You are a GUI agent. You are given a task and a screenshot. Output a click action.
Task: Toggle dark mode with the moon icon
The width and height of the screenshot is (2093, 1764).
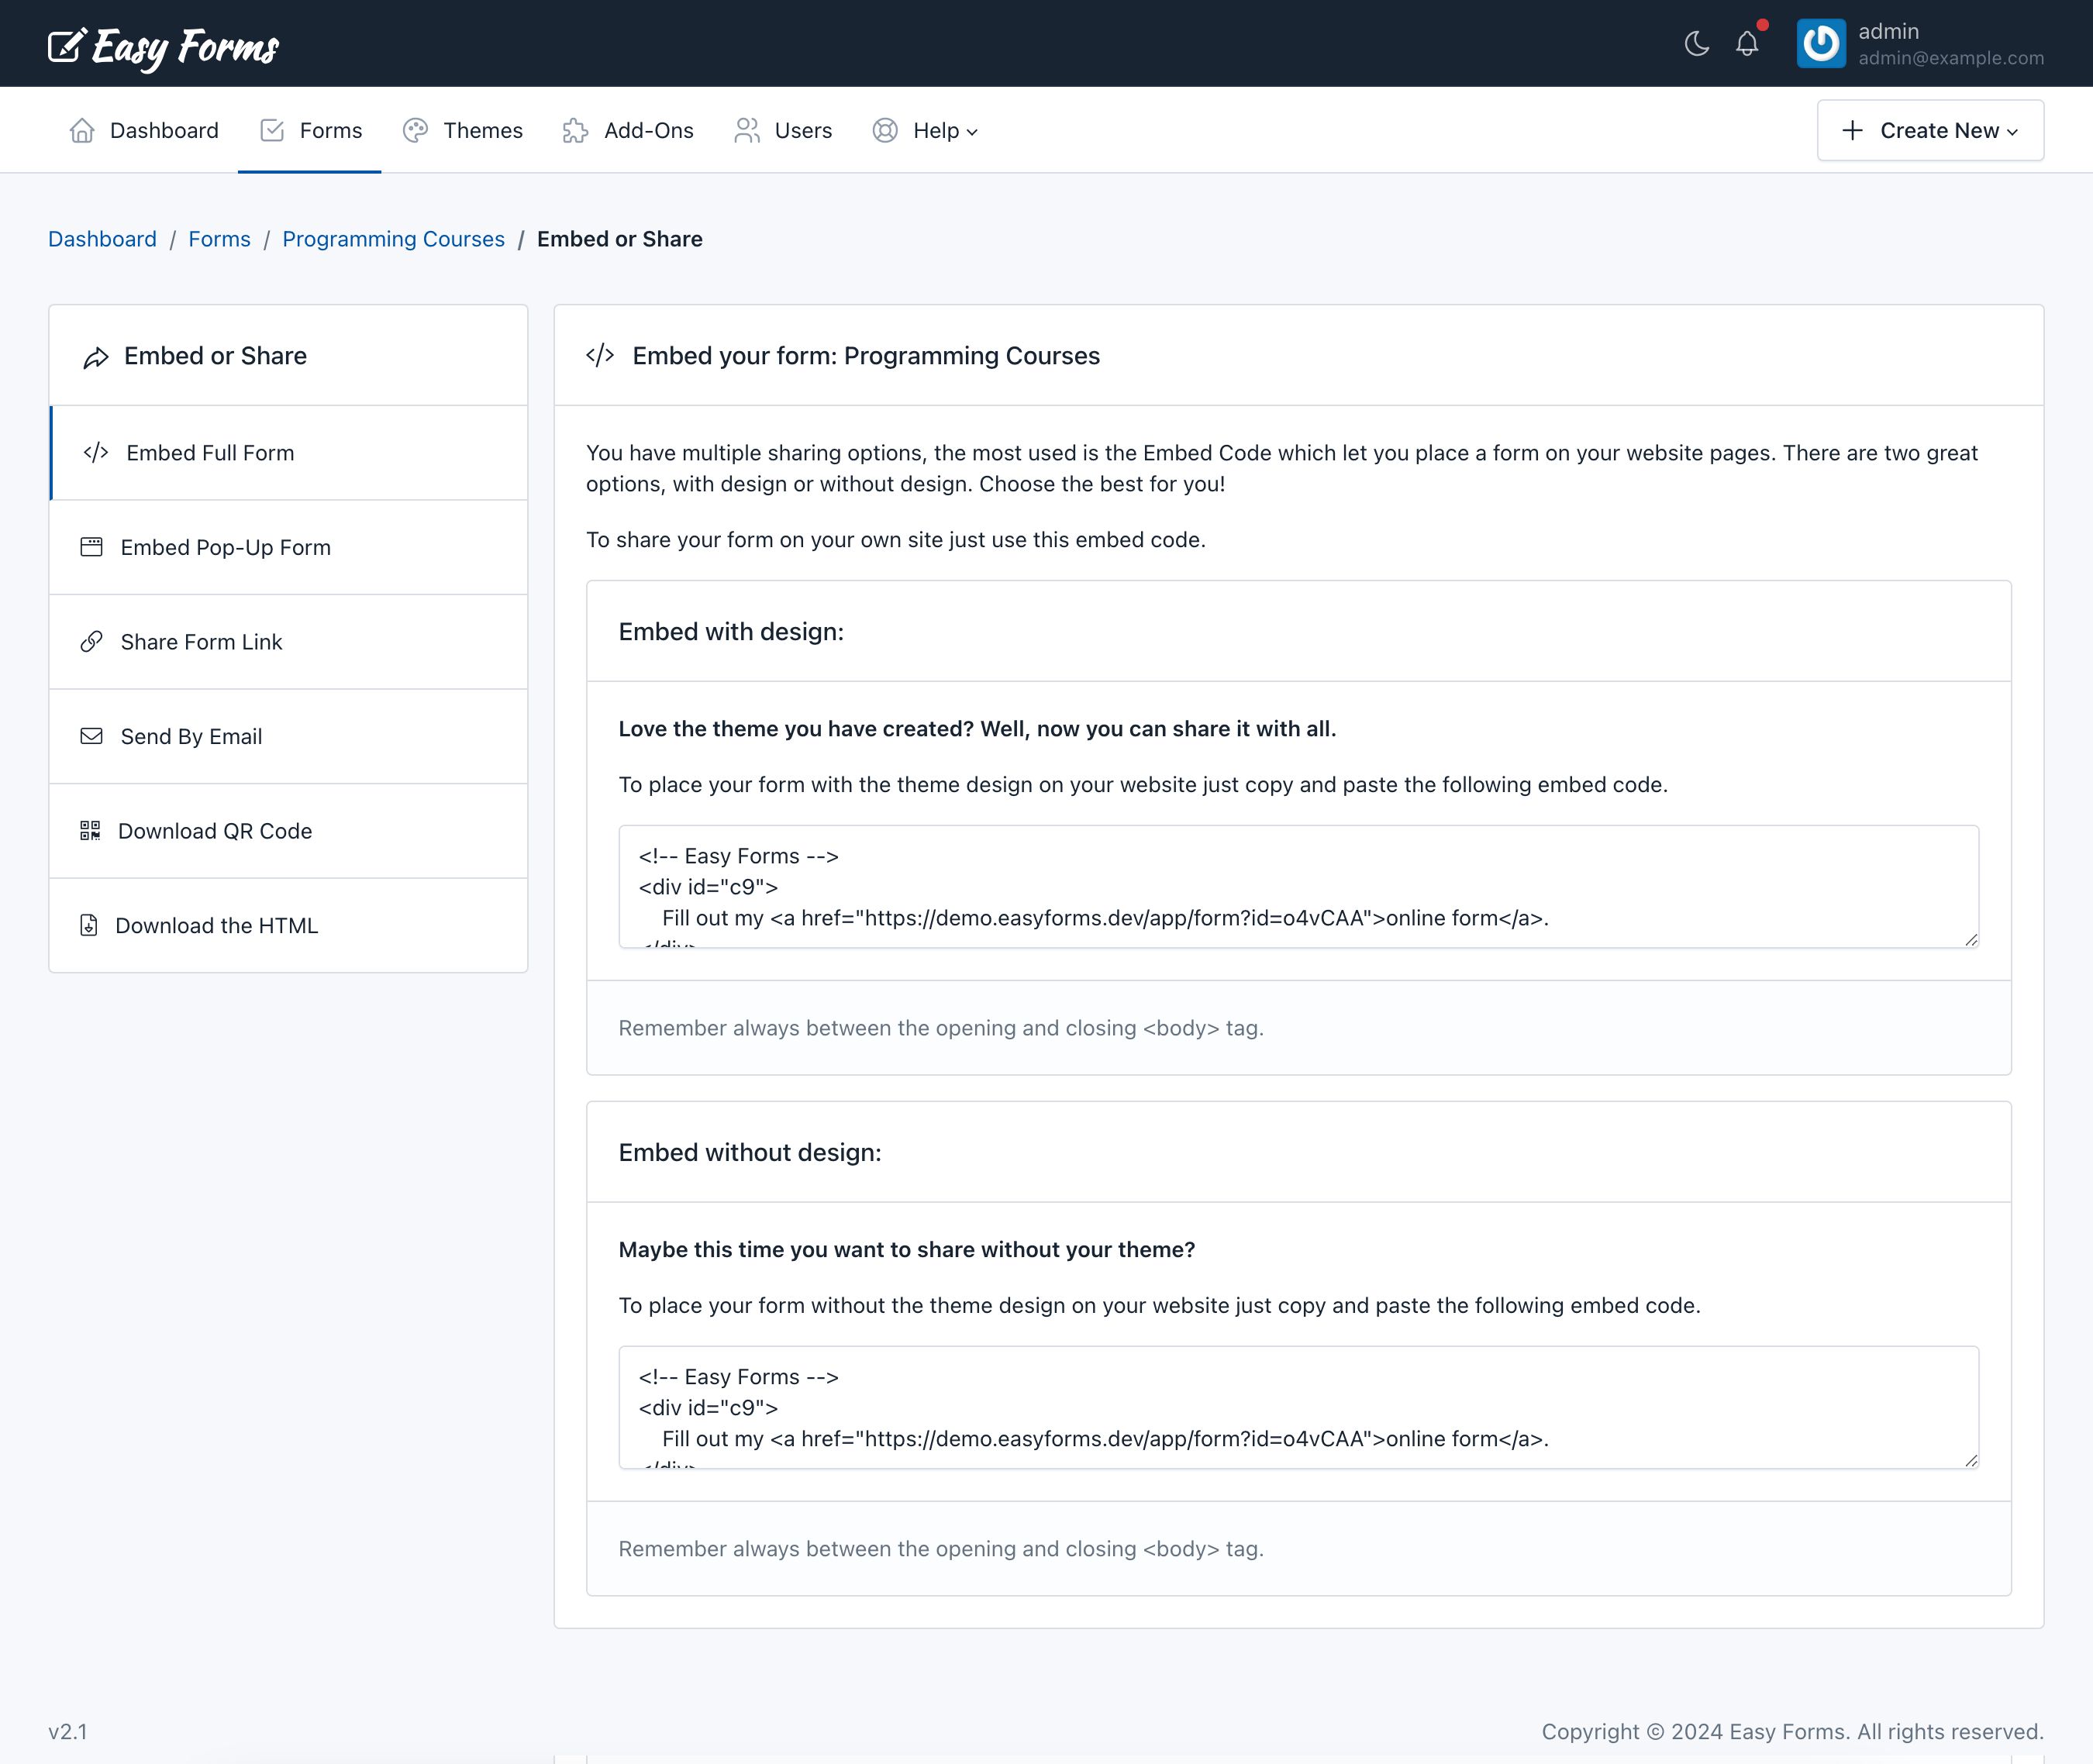(1696, 43)
